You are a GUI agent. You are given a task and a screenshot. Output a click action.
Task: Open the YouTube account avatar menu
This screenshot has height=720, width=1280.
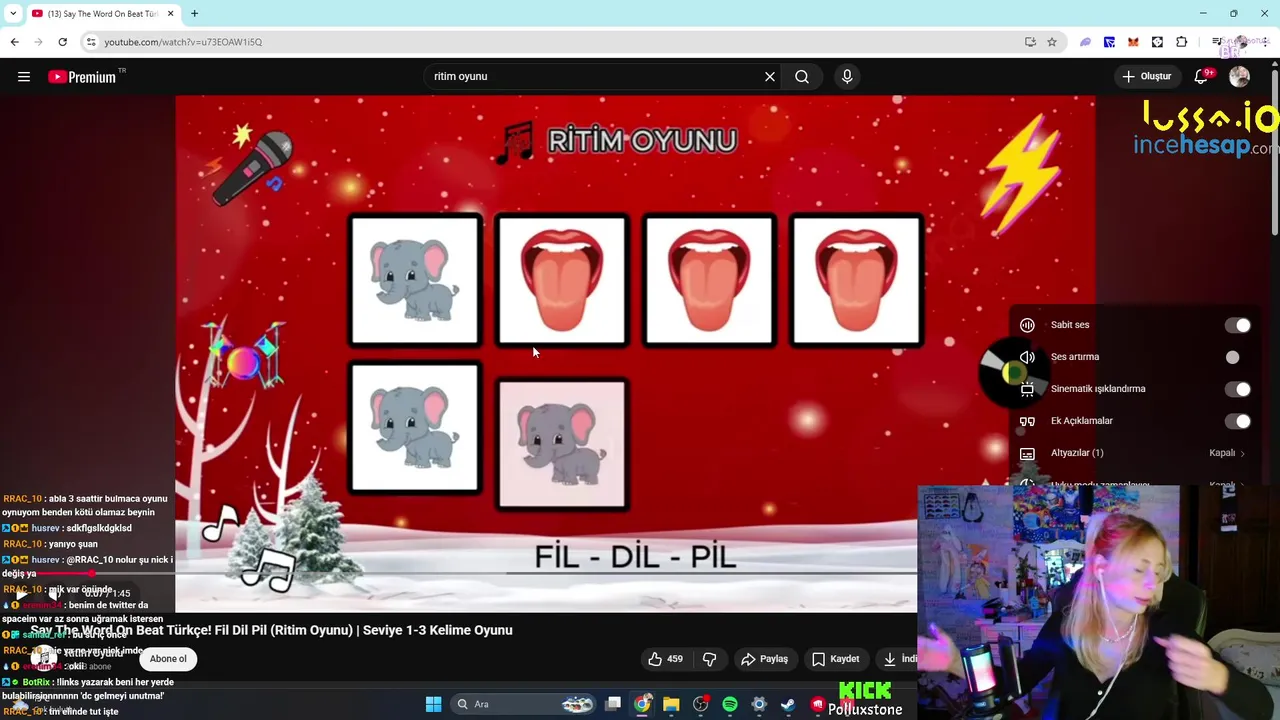[x=1240, y=77]
